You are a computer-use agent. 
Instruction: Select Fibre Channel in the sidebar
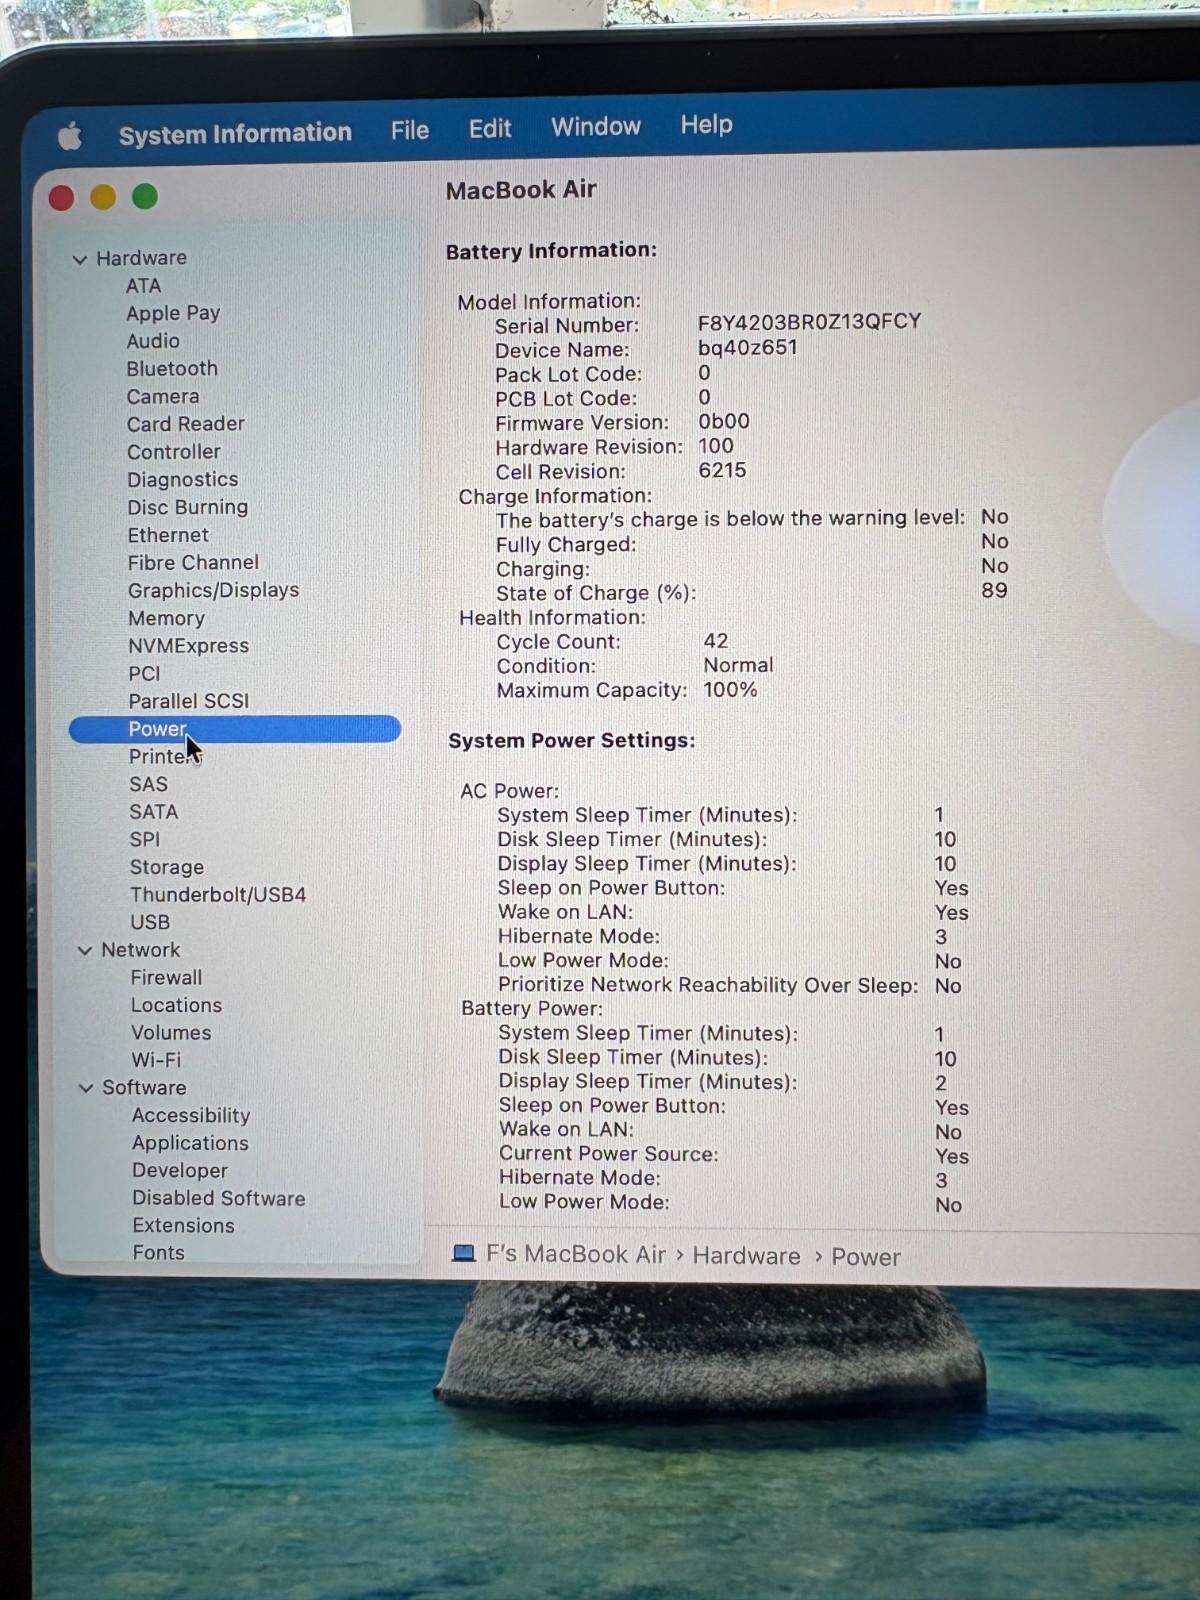pos(193,563)
